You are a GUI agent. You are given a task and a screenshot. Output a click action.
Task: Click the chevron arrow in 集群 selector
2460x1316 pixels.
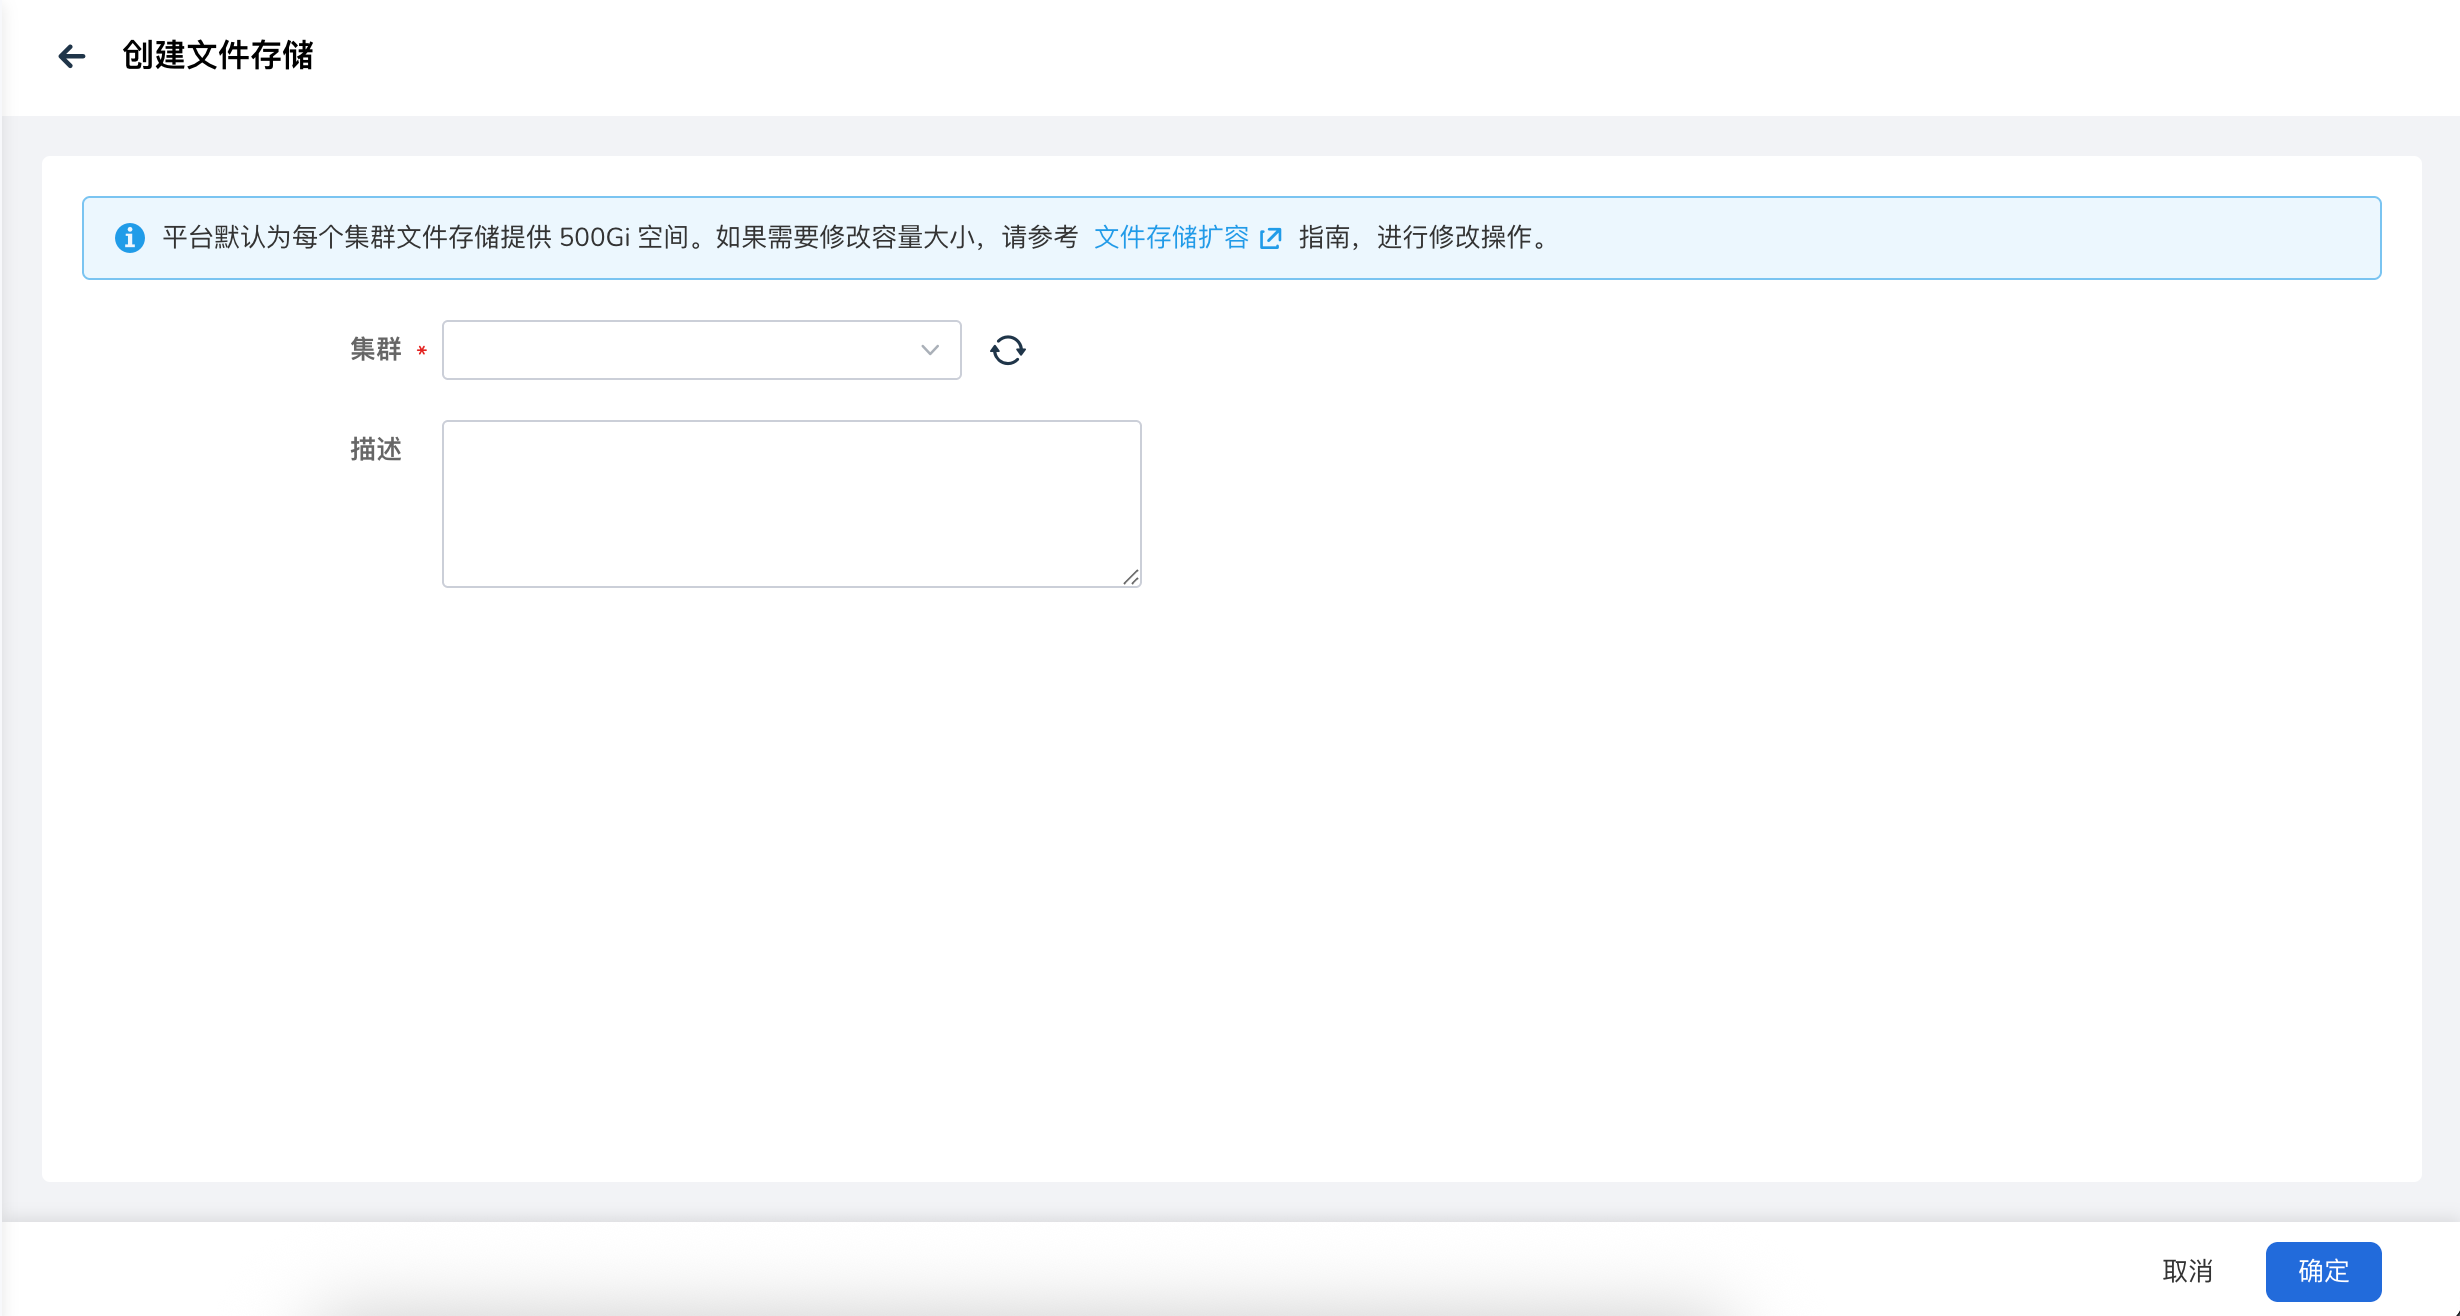tap(930, 350)
